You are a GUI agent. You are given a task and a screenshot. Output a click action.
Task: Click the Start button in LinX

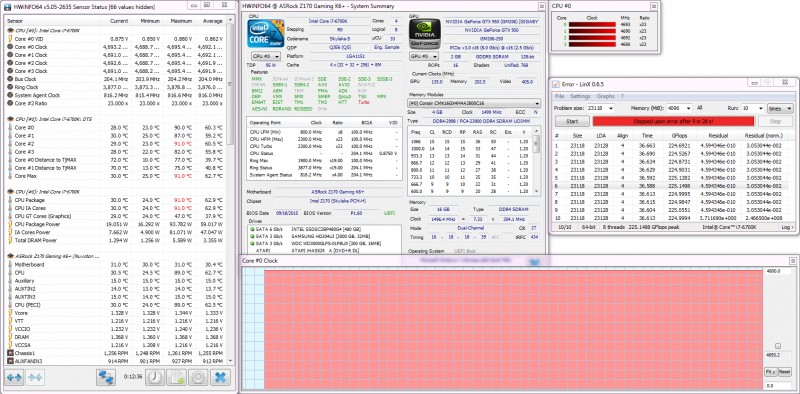point(572,121)
